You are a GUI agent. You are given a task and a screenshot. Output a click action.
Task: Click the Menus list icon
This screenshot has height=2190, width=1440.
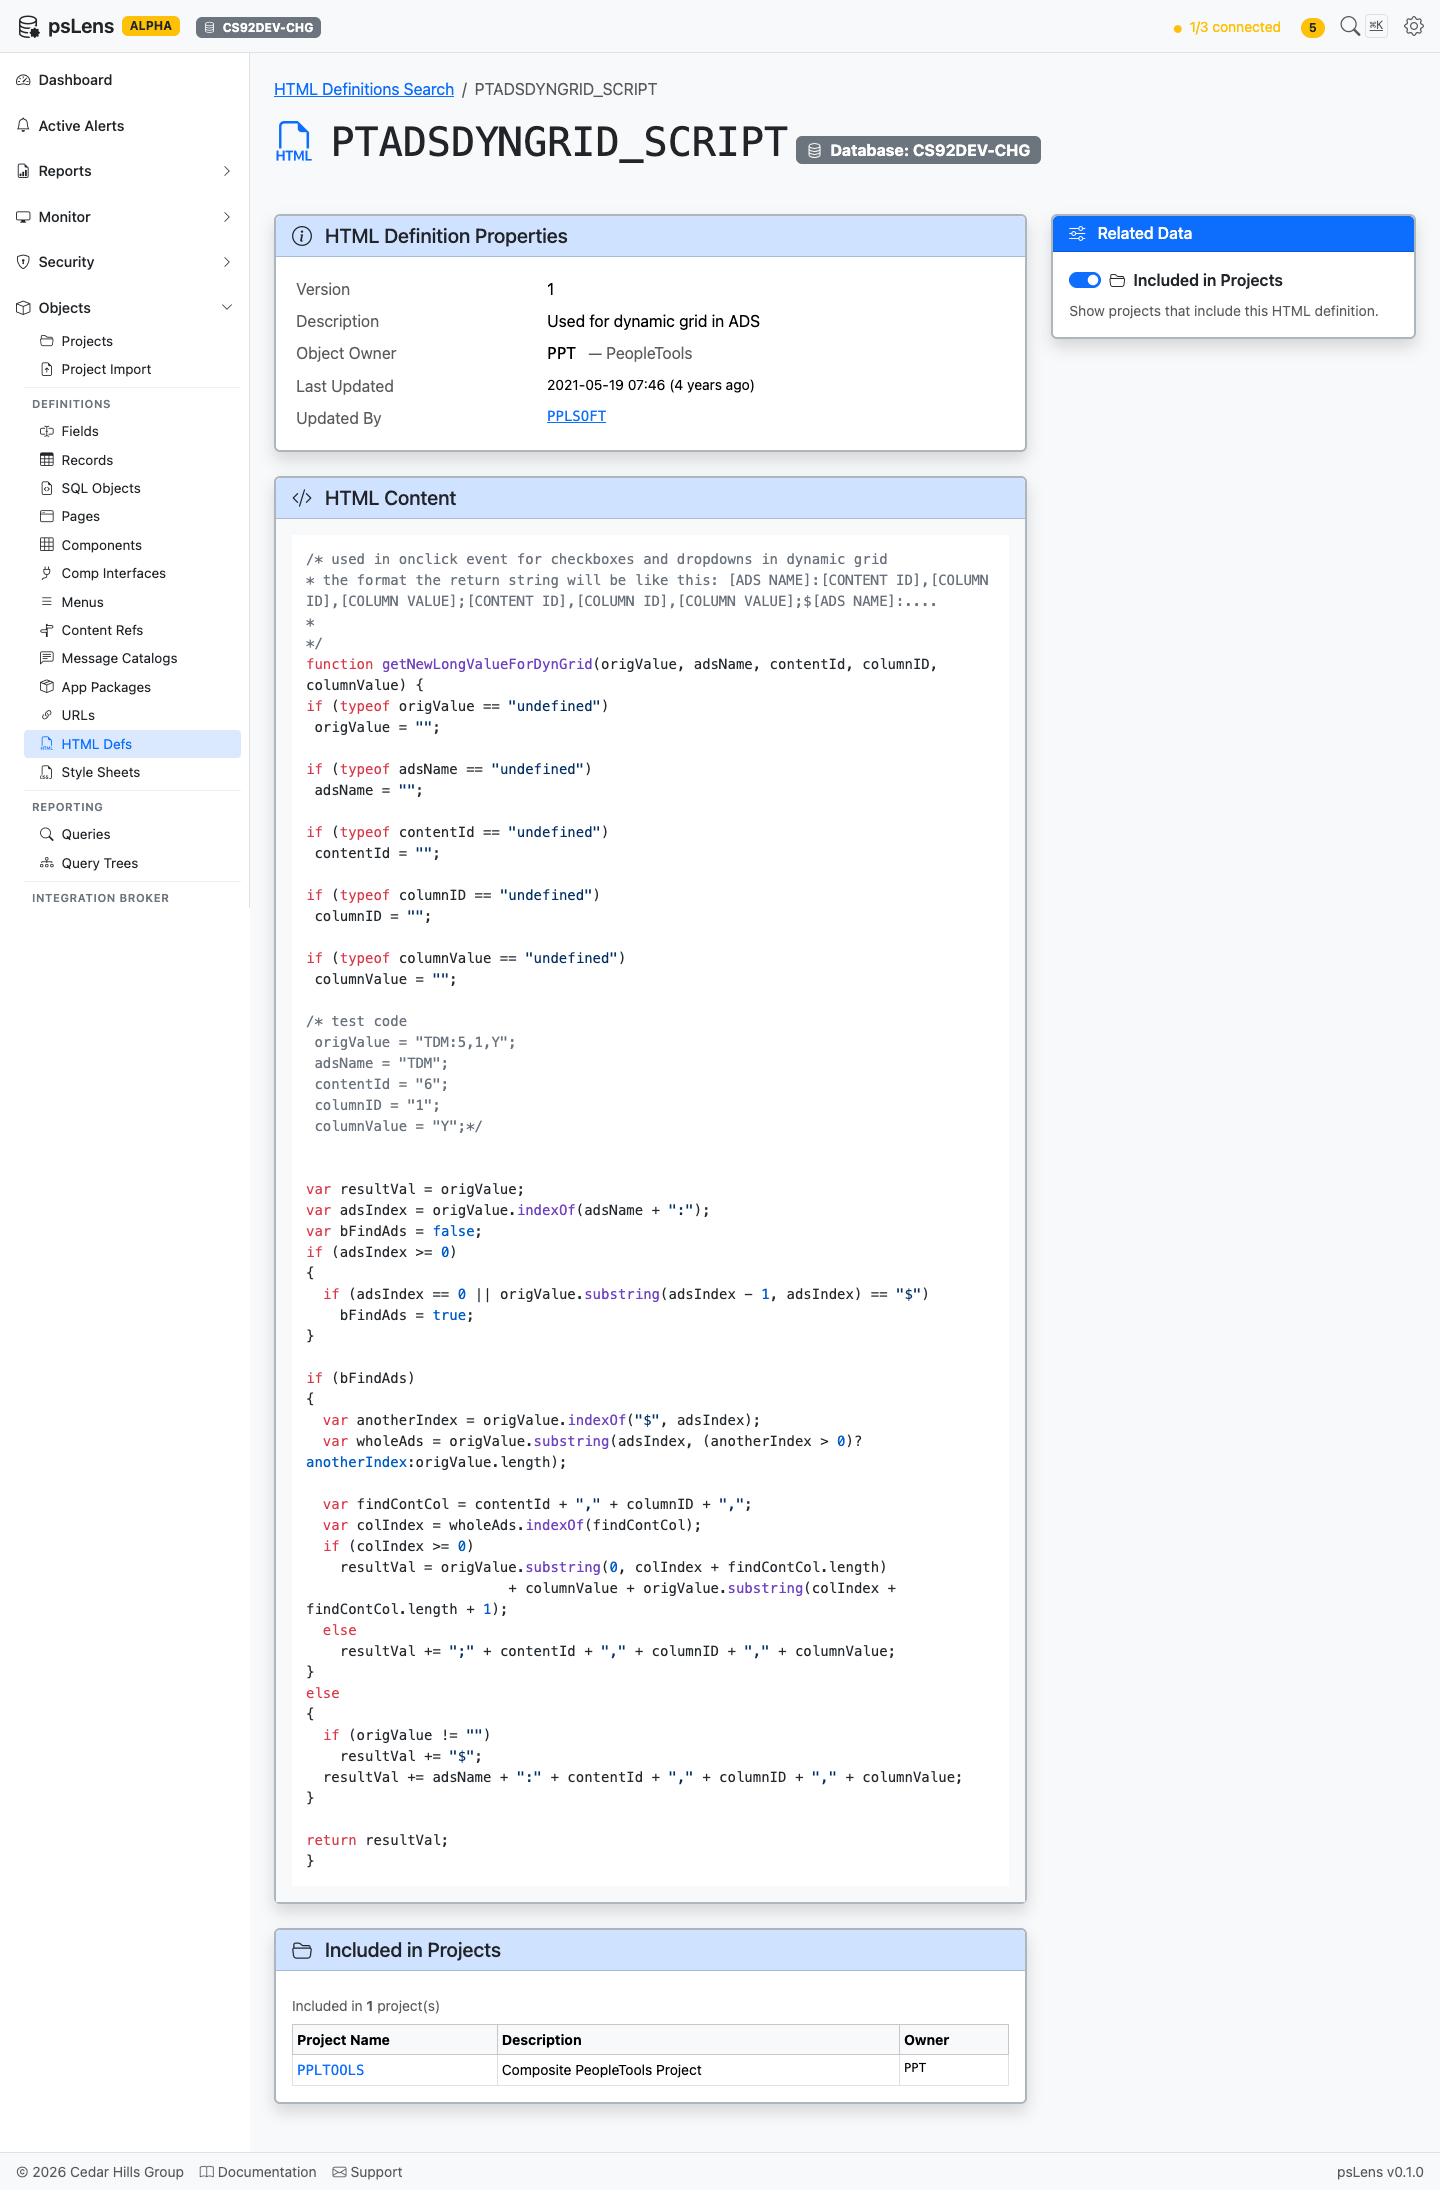point(46,602)
